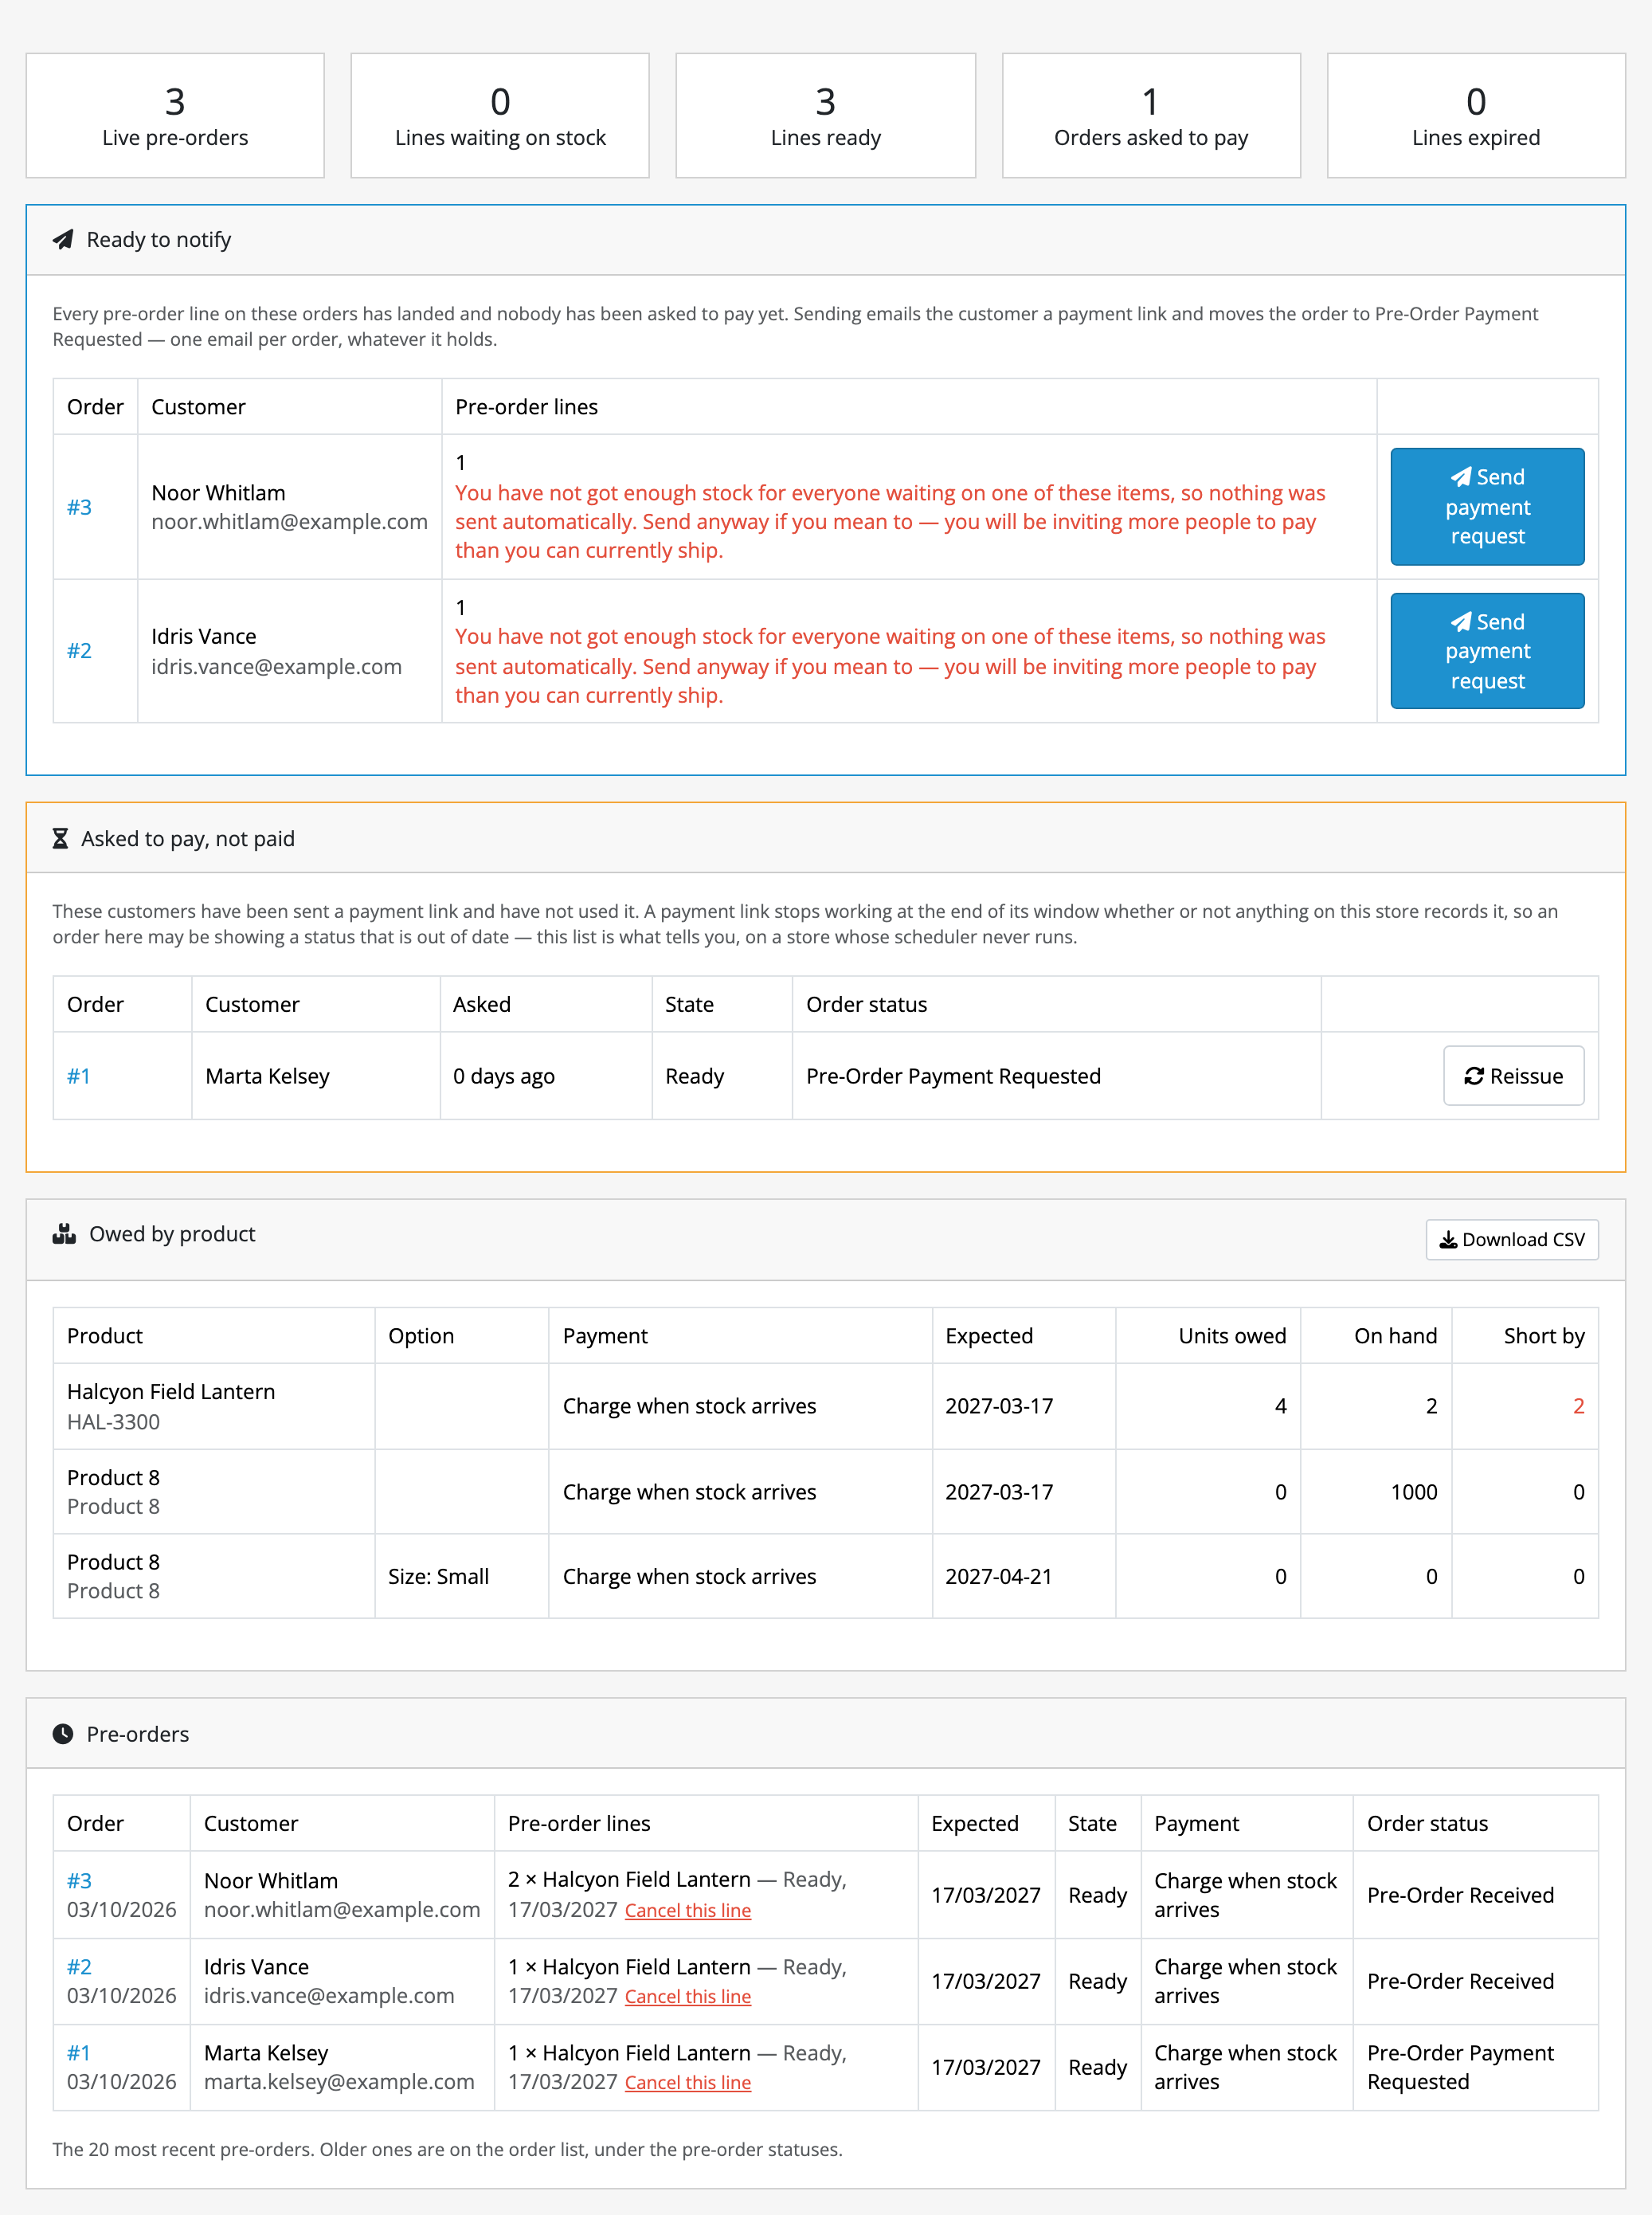This screenshot has height=2215, width=1652.
Task: Click the idris.vance@example.com email in Ready to notify
Action: tap(277, 667)
